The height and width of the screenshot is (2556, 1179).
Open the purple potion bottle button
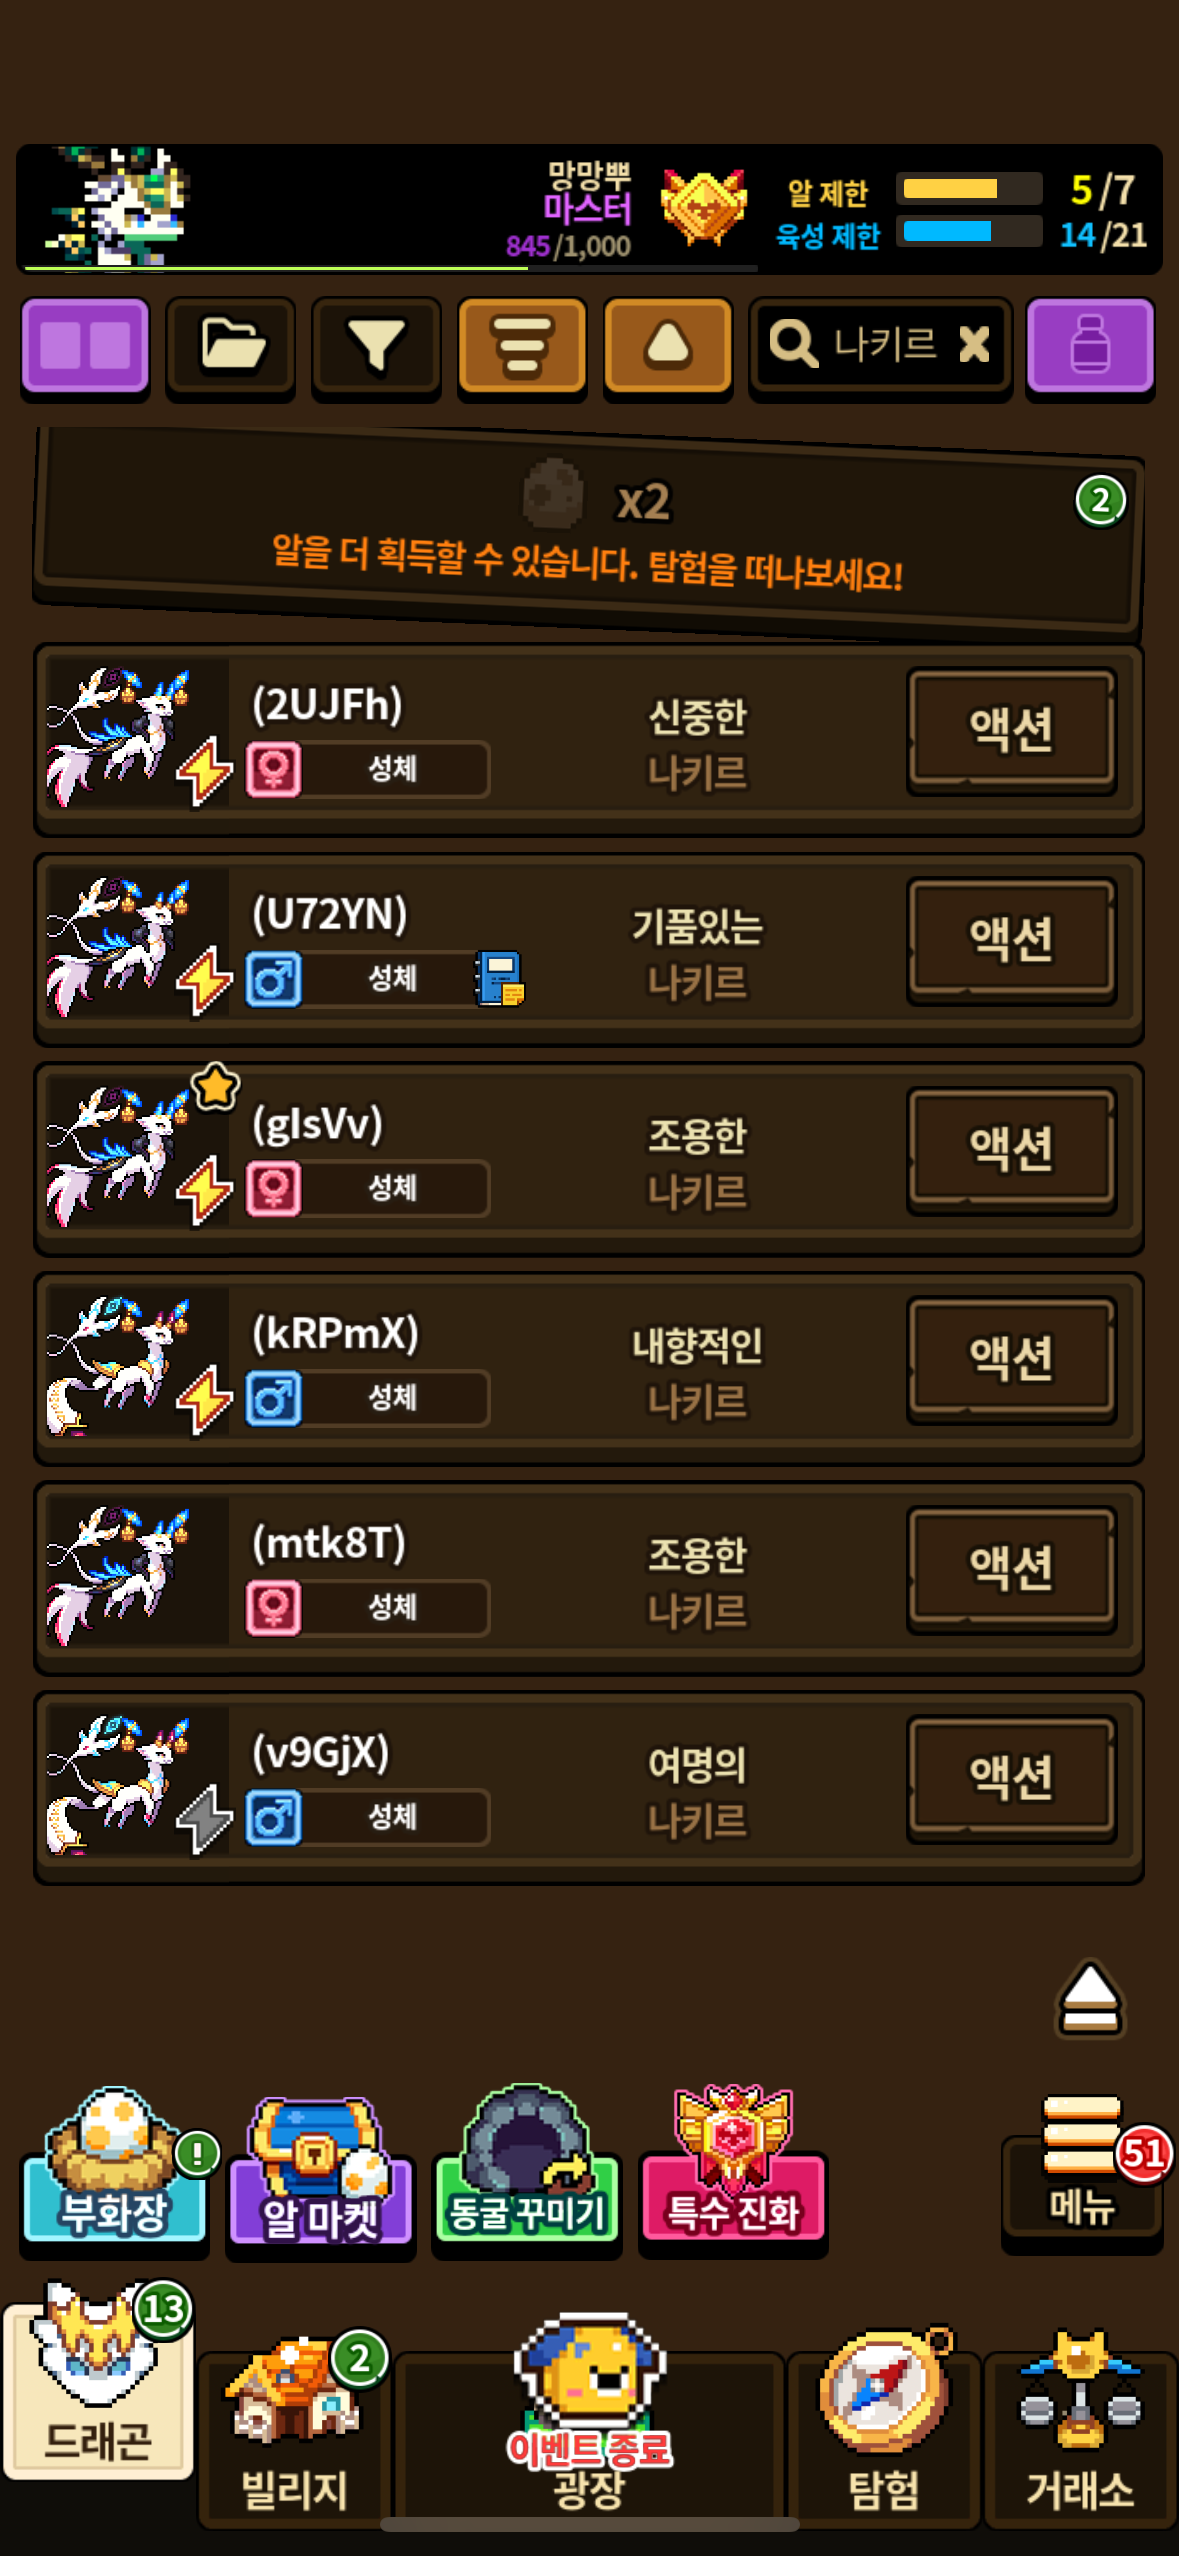point(1090,346)
